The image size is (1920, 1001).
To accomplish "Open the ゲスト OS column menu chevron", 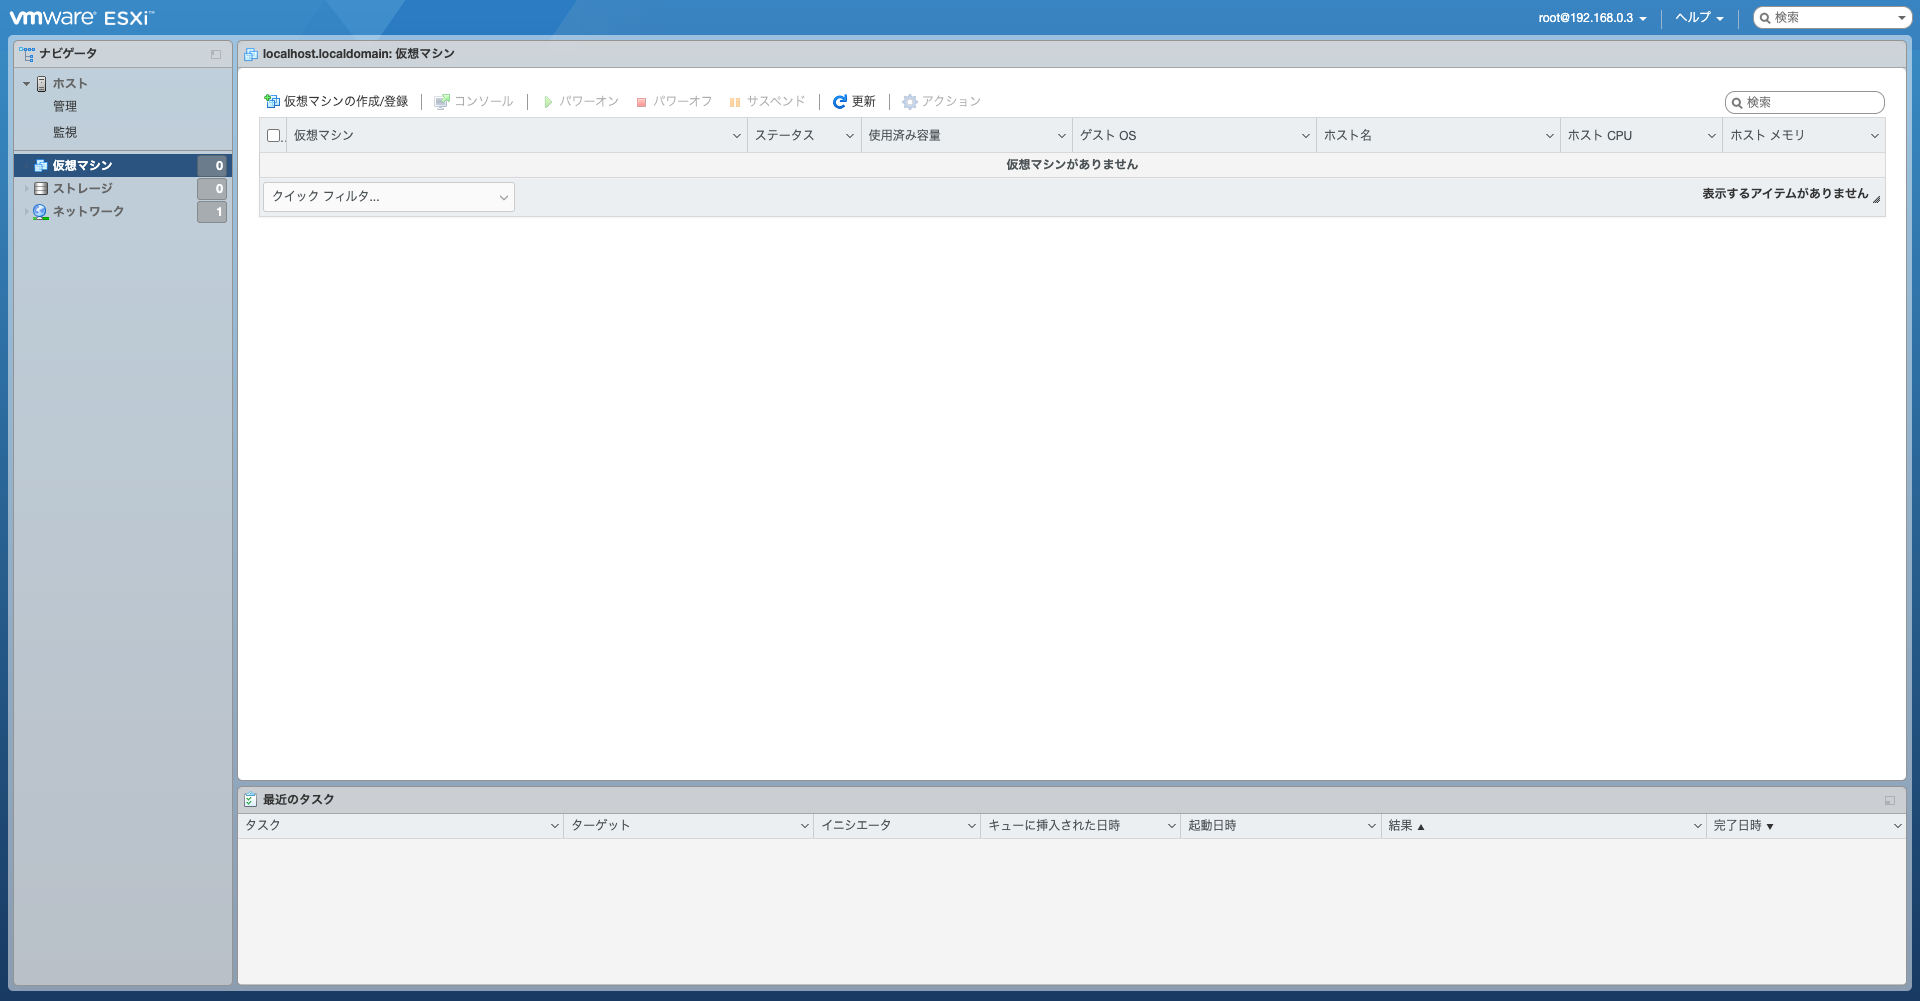I will [1306, 136].
